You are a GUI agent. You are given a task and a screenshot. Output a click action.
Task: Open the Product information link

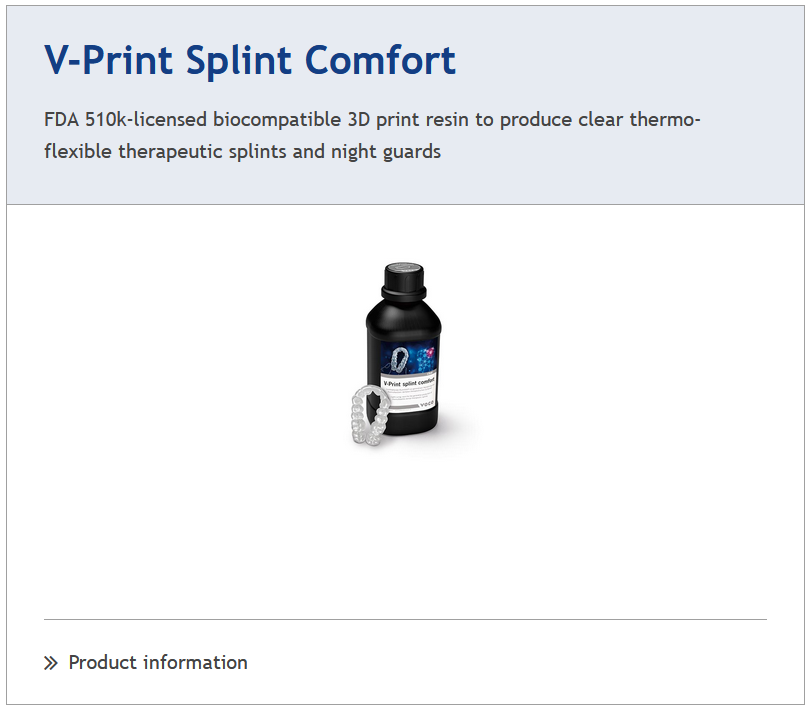157,663
